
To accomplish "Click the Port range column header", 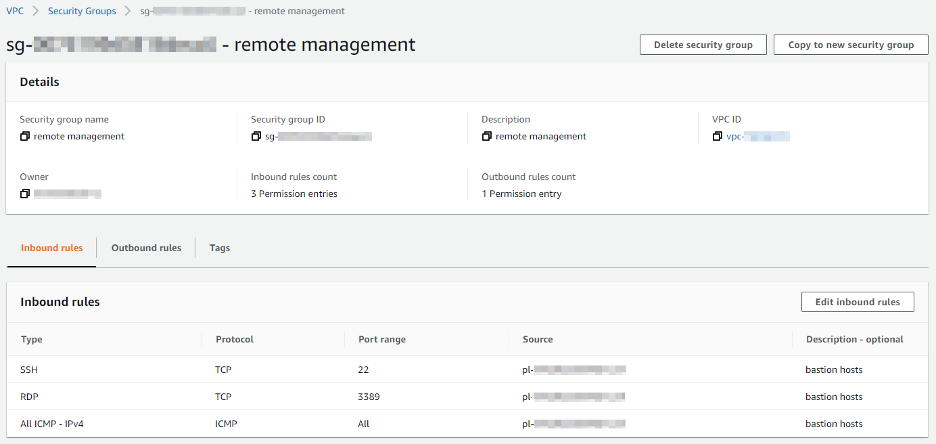I will click(382, 339).
